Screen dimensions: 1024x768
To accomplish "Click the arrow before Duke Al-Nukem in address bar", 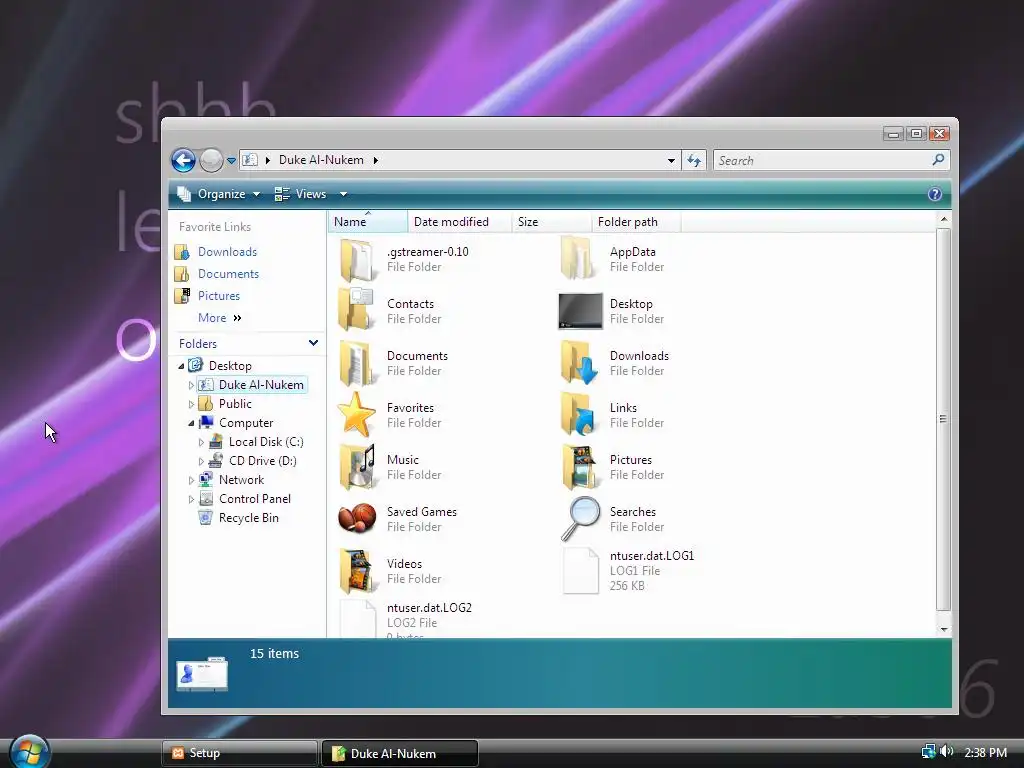I will tap(267, 160).
